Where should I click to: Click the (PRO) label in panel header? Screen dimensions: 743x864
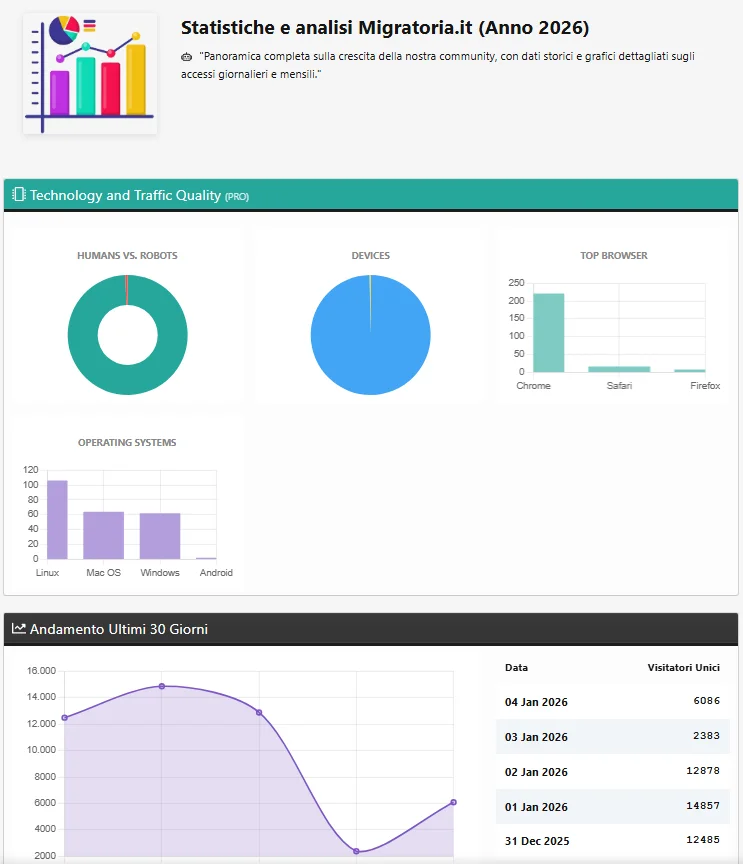[x=237, y=197]
